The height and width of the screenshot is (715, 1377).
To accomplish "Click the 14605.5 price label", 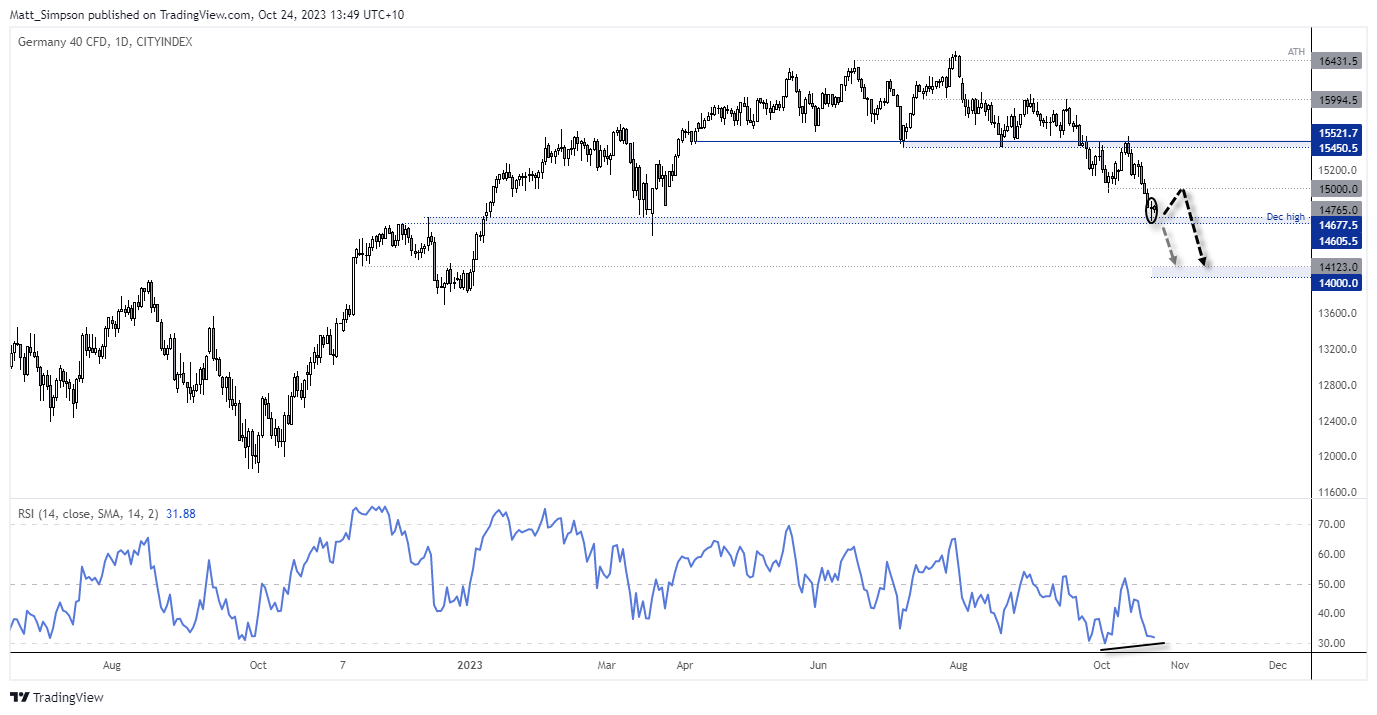I will pos(1339,241).
